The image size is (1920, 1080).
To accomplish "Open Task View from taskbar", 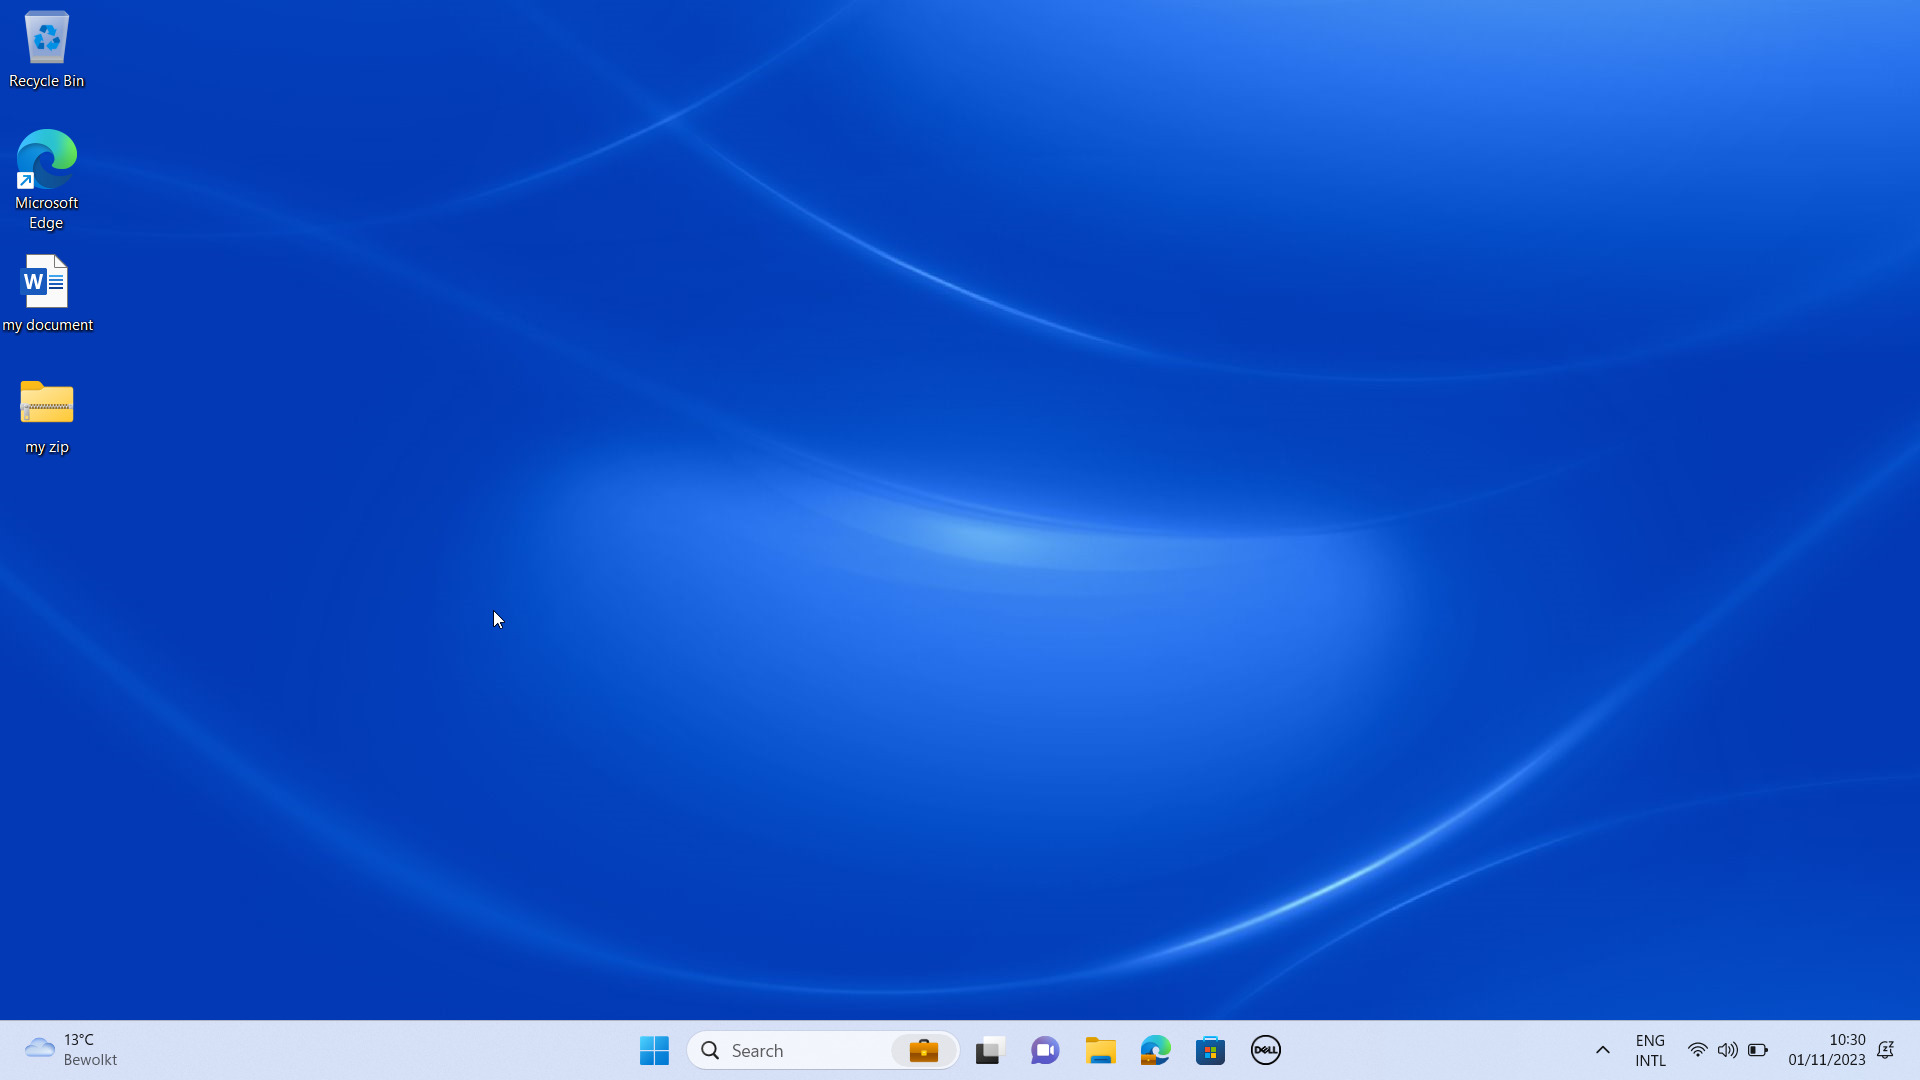I will pos(989,1050).
